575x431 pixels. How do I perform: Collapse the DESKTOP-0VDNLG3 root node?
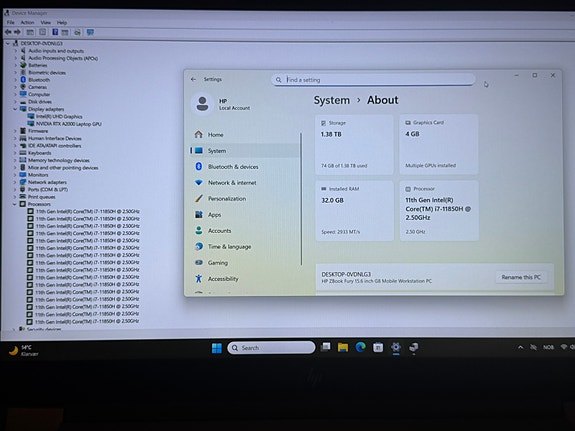(x=8, y=43)
